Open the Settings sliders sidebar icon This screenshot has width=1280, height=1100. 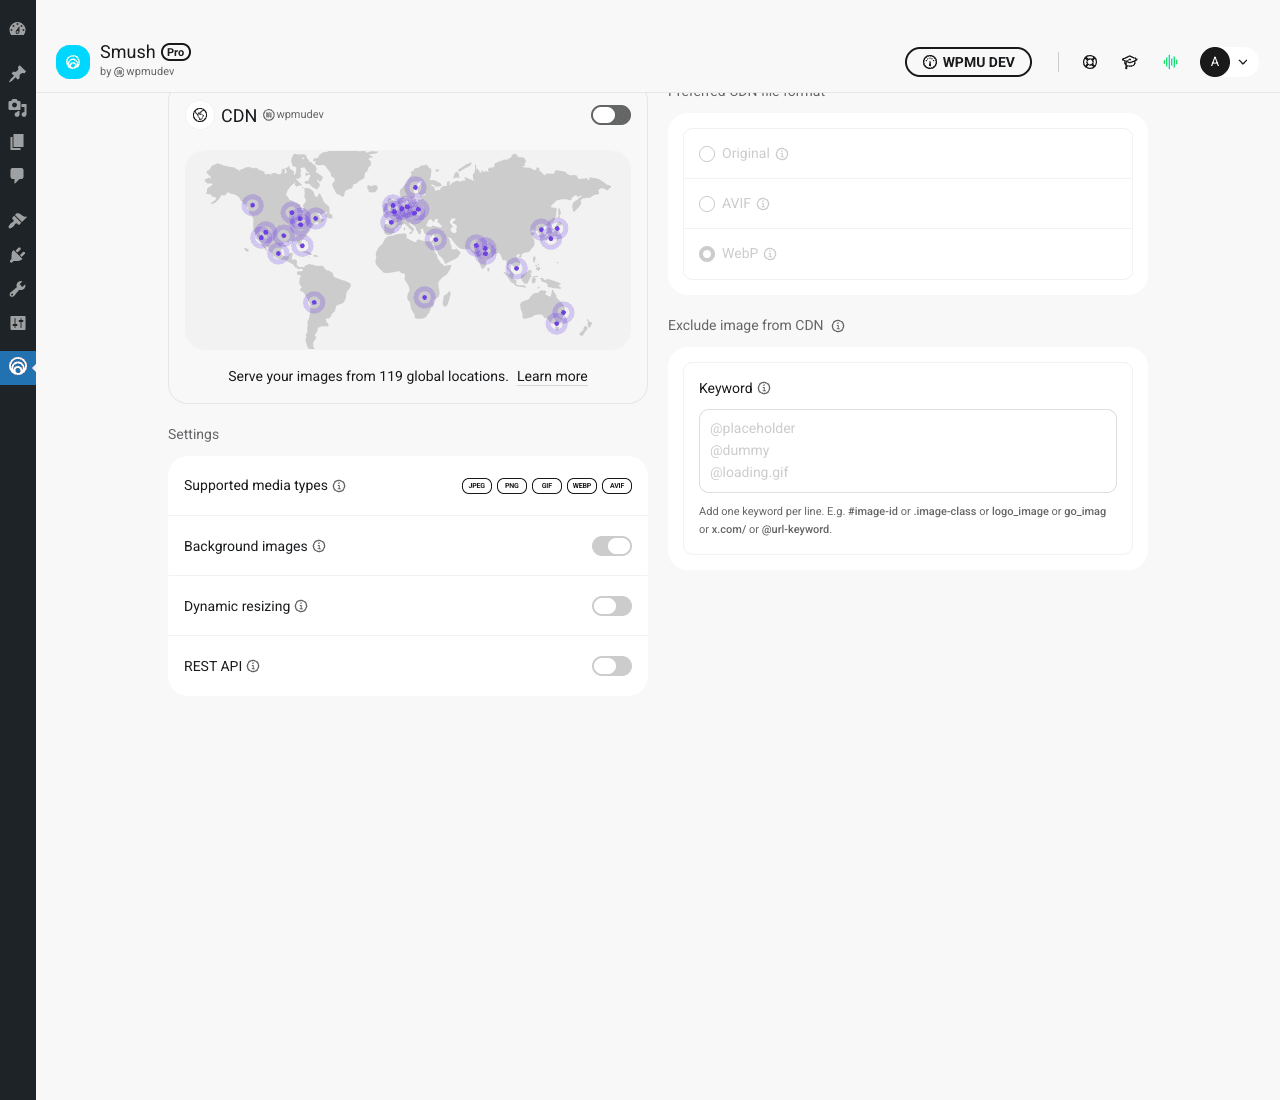click(x=17, y=323)
